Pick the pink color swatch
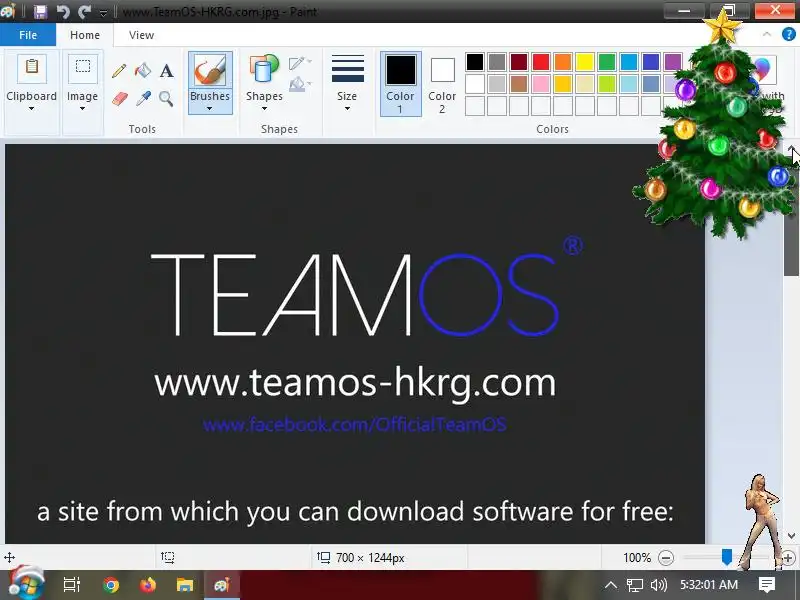Image resolution: width=800 pixels, height=600 pixels. click(x=541, y=84)
